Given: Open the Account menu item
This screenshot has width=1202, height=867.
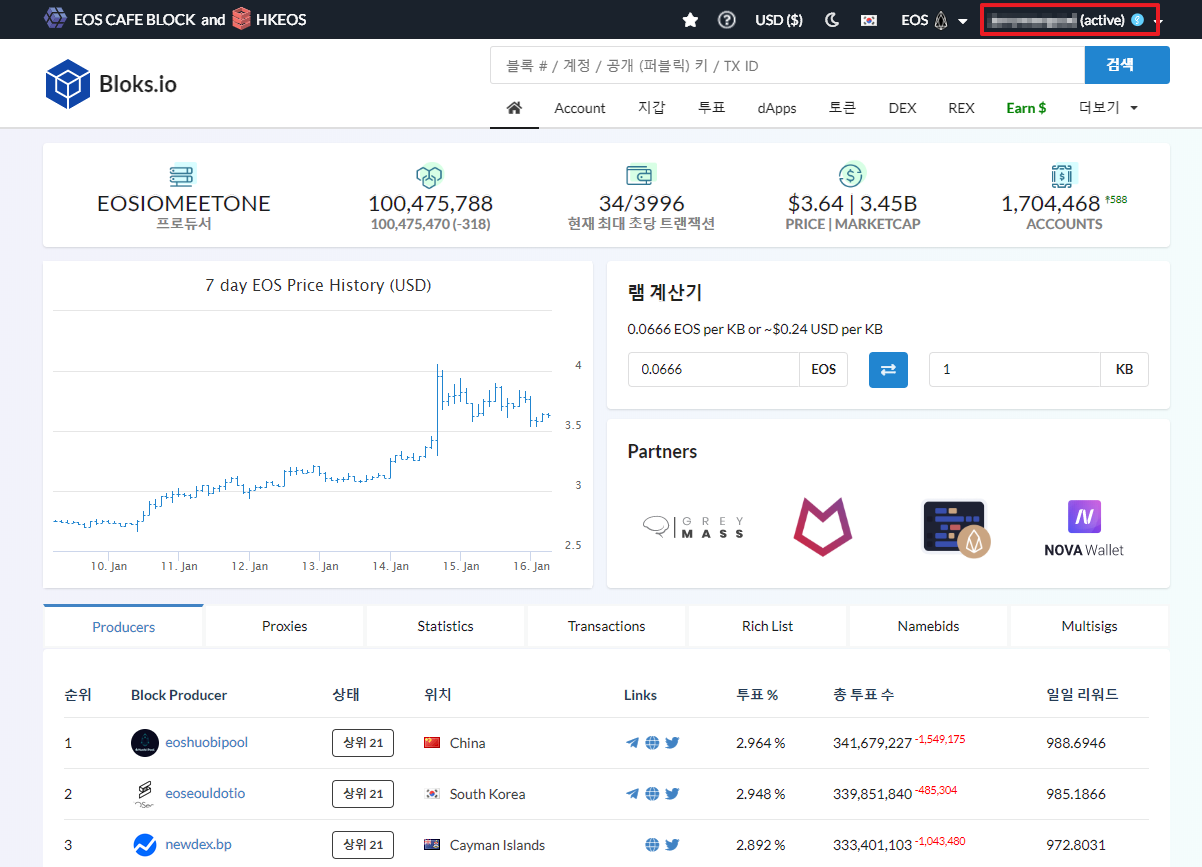Looking at the screenshot, I should (580, 108).
